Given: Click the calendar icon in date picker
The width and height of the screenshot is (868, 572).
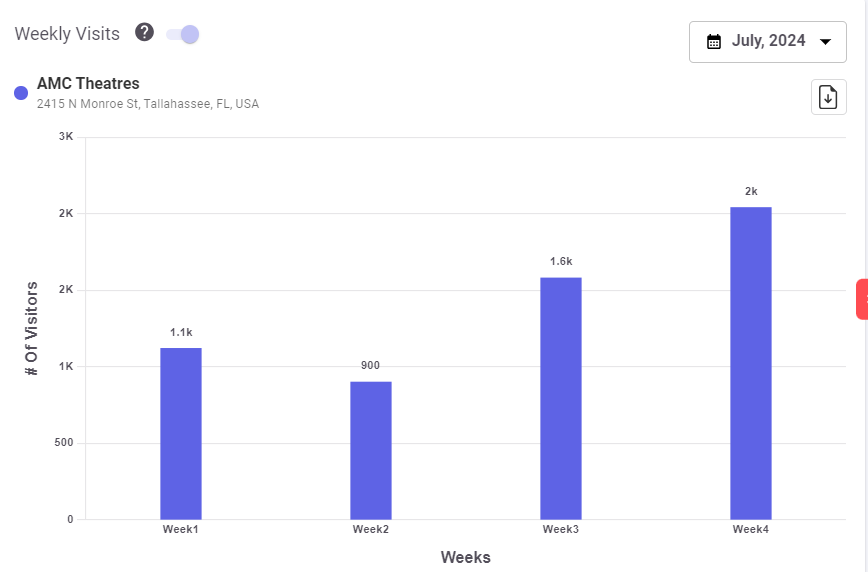Looking at the screenshot, I should tap(713, 41).
